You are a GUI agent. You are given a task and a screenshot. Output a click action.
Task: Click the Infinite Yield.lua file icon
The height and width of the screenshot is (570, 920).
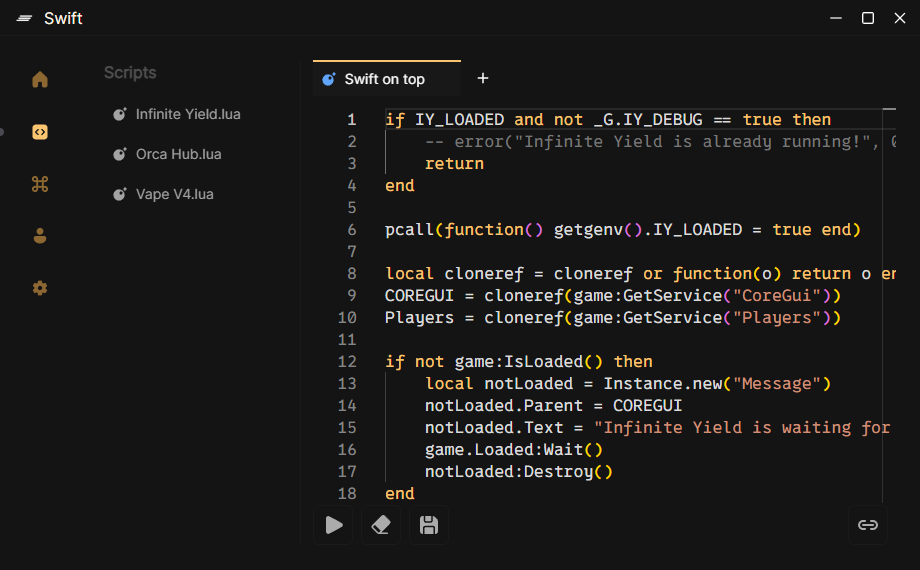(120, 114)
